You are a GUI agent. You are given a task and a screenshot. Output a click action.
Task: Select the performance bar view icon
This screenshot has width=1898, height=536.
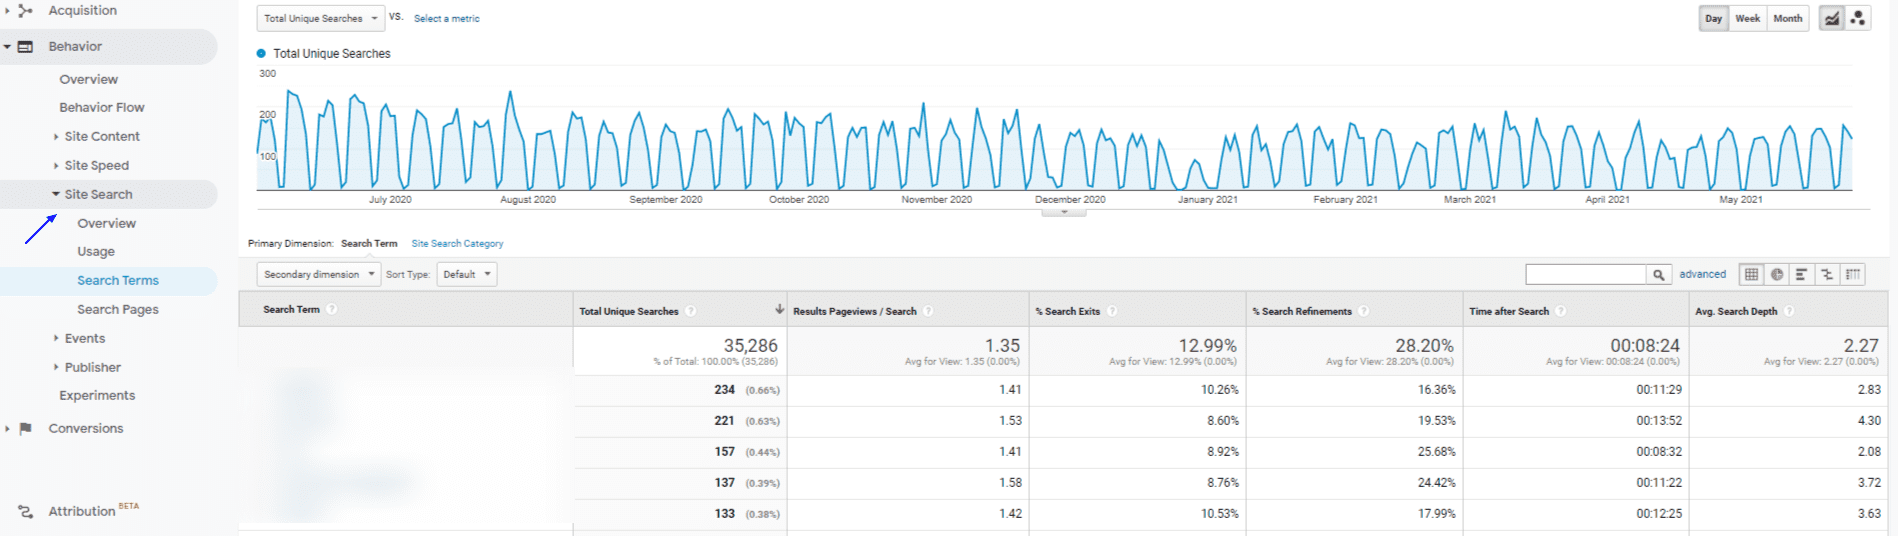coord(1802,274)
